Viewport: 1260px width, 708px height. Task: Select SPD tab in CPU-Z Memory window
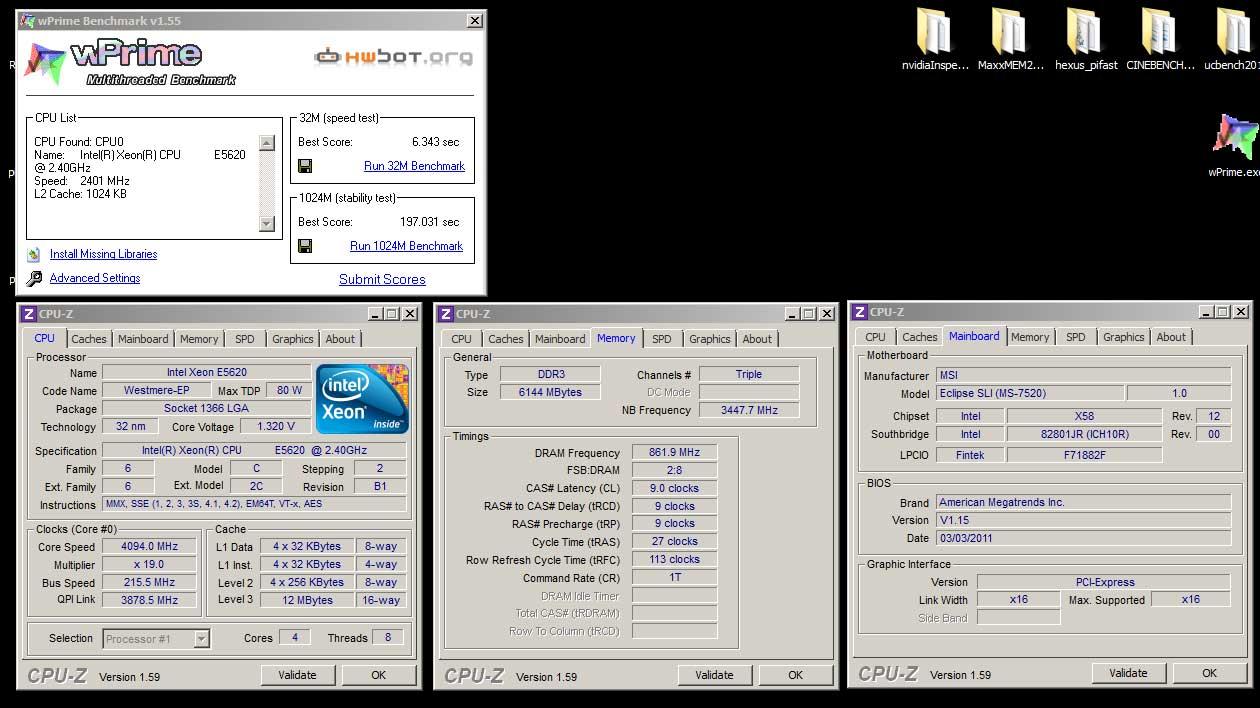coord(662,339)
